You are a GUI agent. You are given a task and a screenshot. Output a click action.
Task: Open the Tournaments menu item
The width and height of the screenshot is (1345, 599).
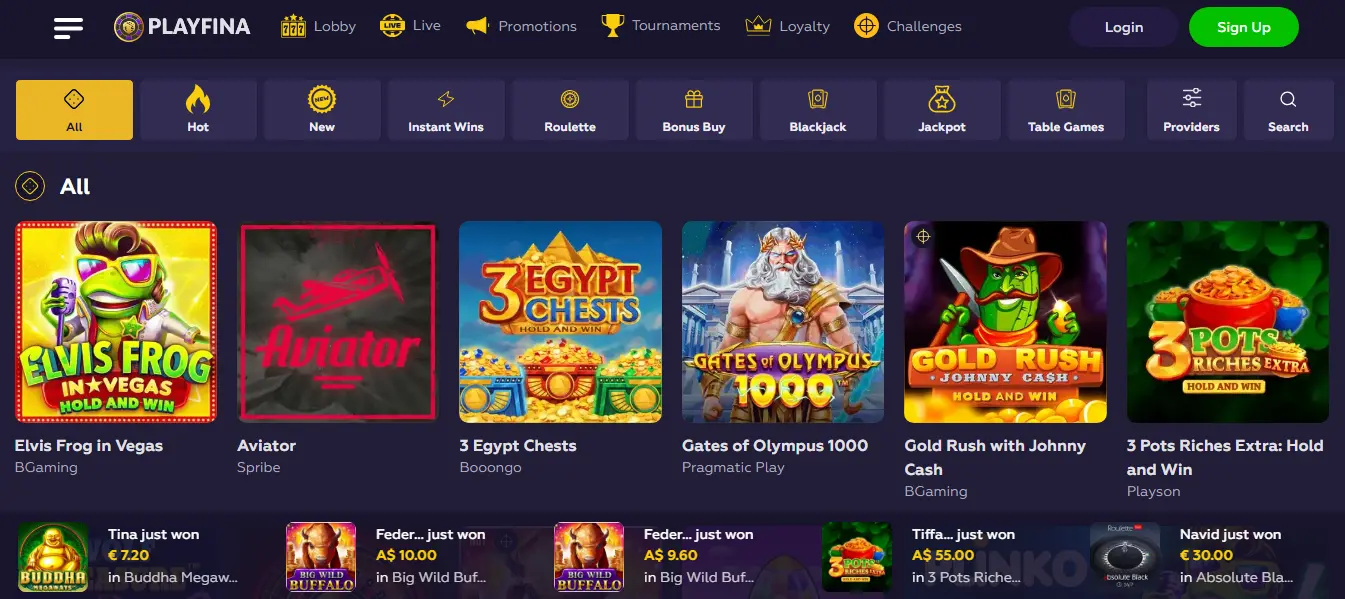(x=660, y=25)
